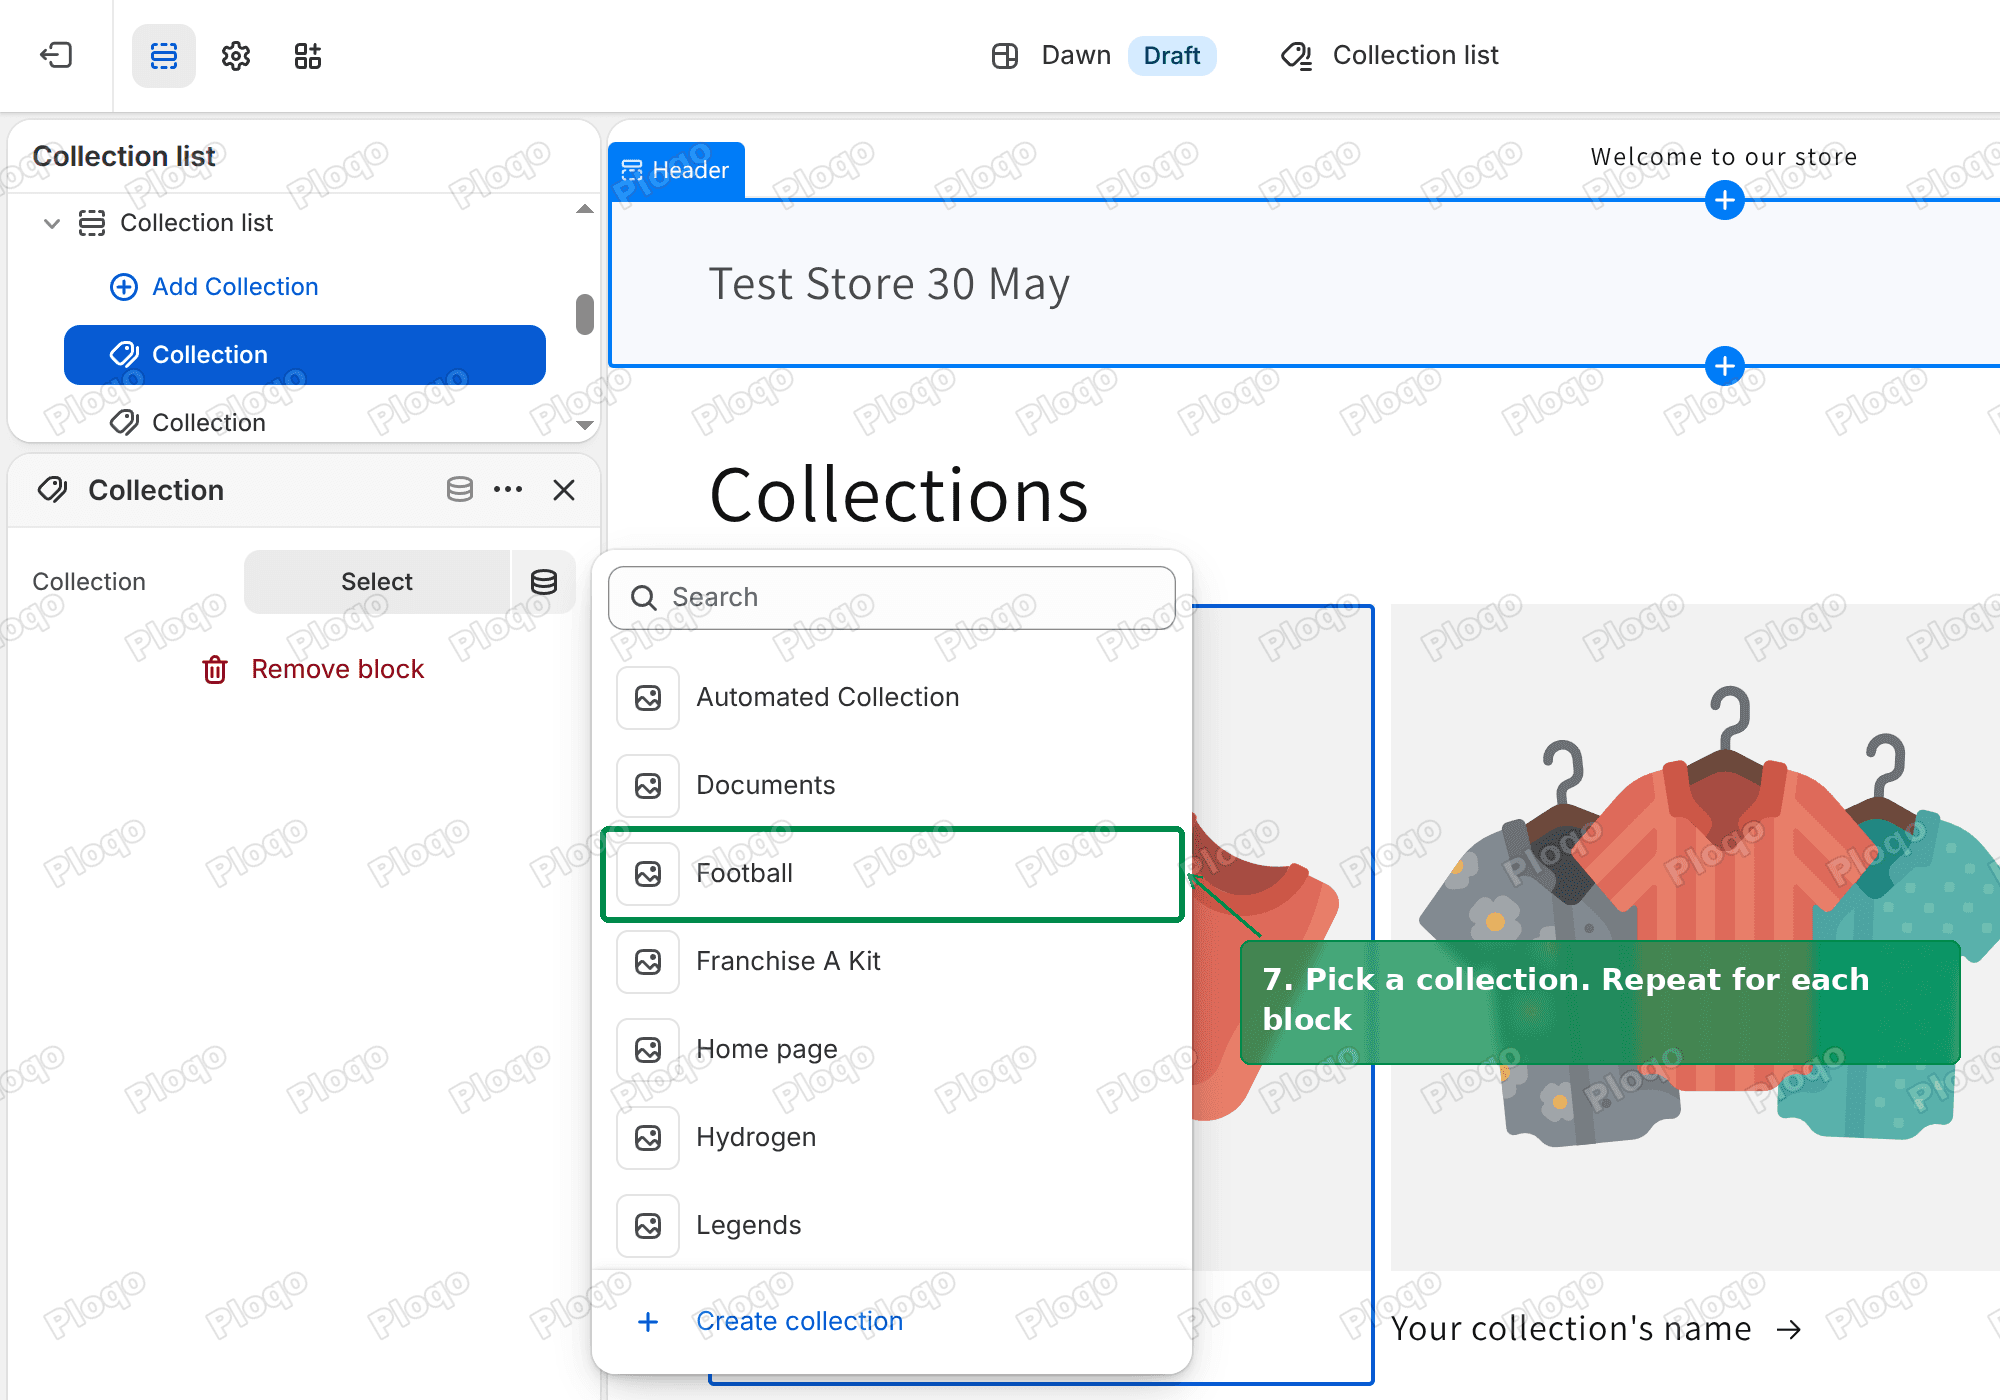
Task: Click the Collections heading in preview
Action: click(899, 495)
